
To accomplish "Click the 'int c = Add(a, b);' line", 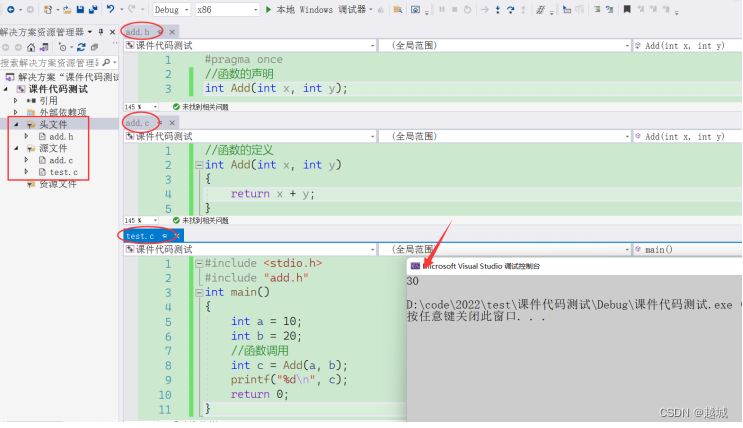I will 289,365.
